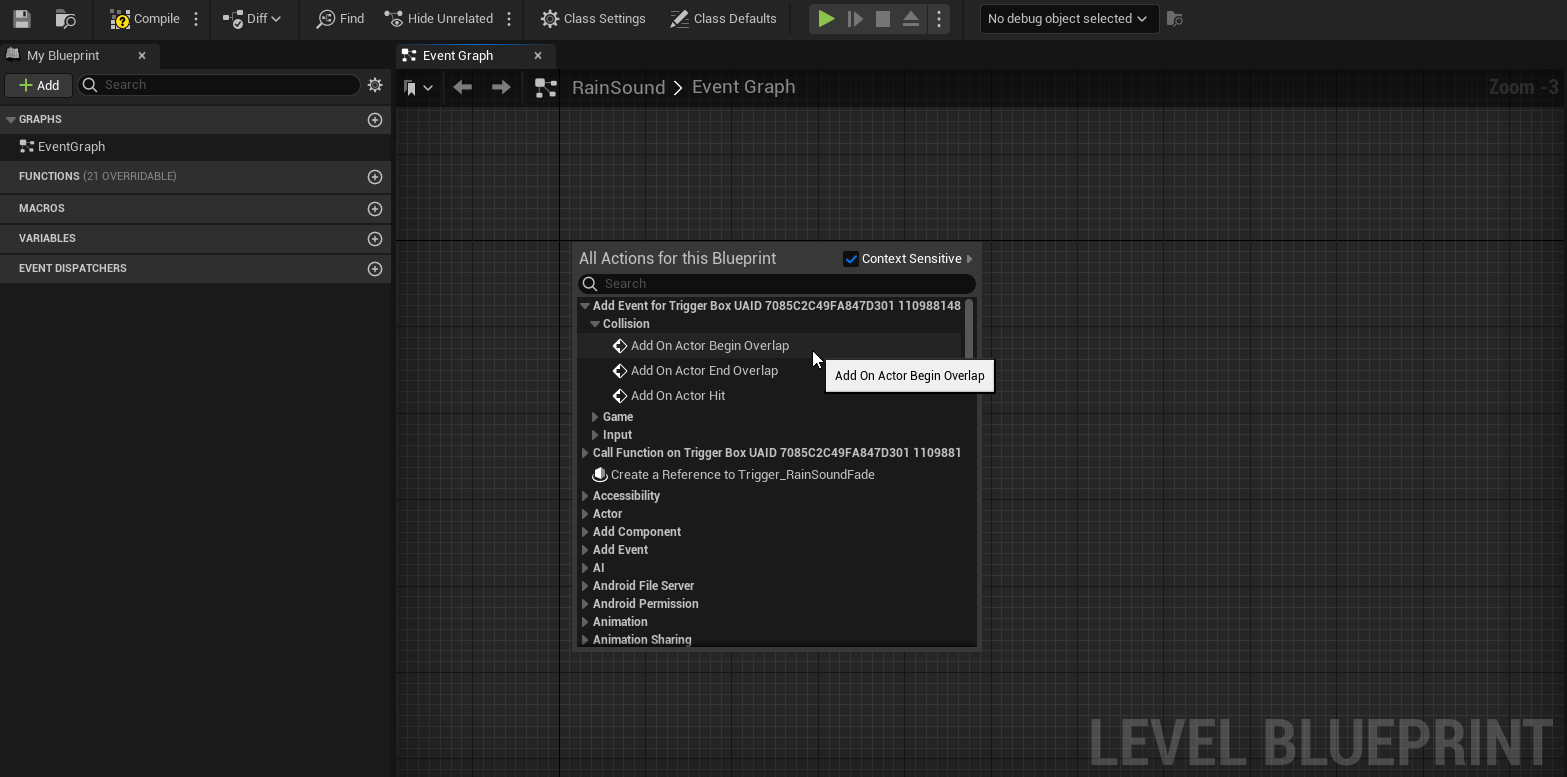The height and width of the screenshot is (777, 1567).
Task: Add a new variable with plus icon
Action: pyautogui.click(x=375, y=239)
